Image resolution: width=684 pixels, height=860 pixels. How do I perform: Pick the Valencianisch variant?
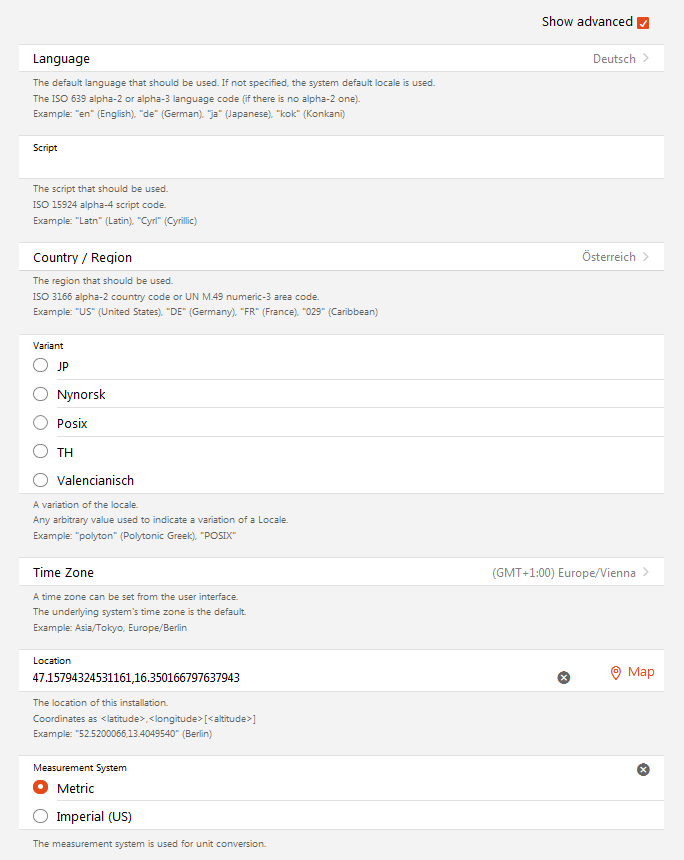[41, 480]
